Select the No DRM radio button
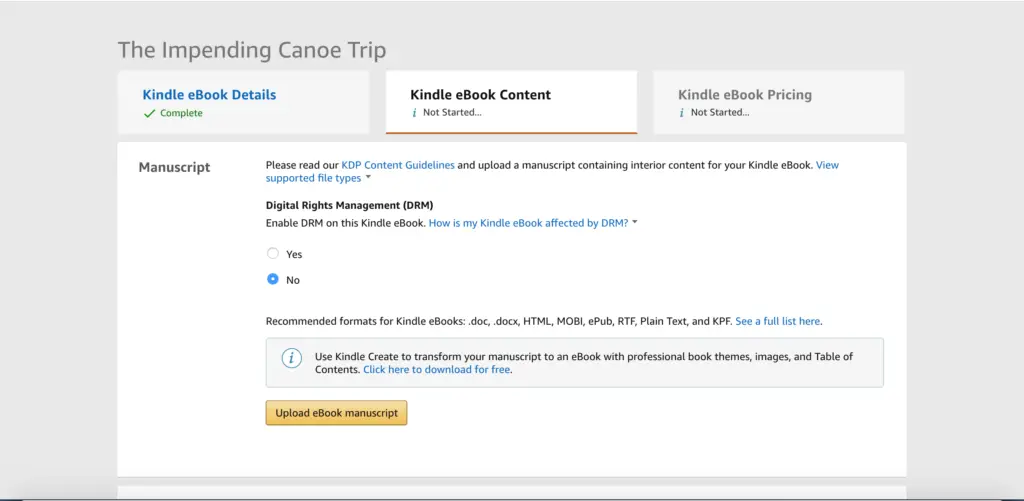This screenshot has height=501, width=1024. pos(273,280)
